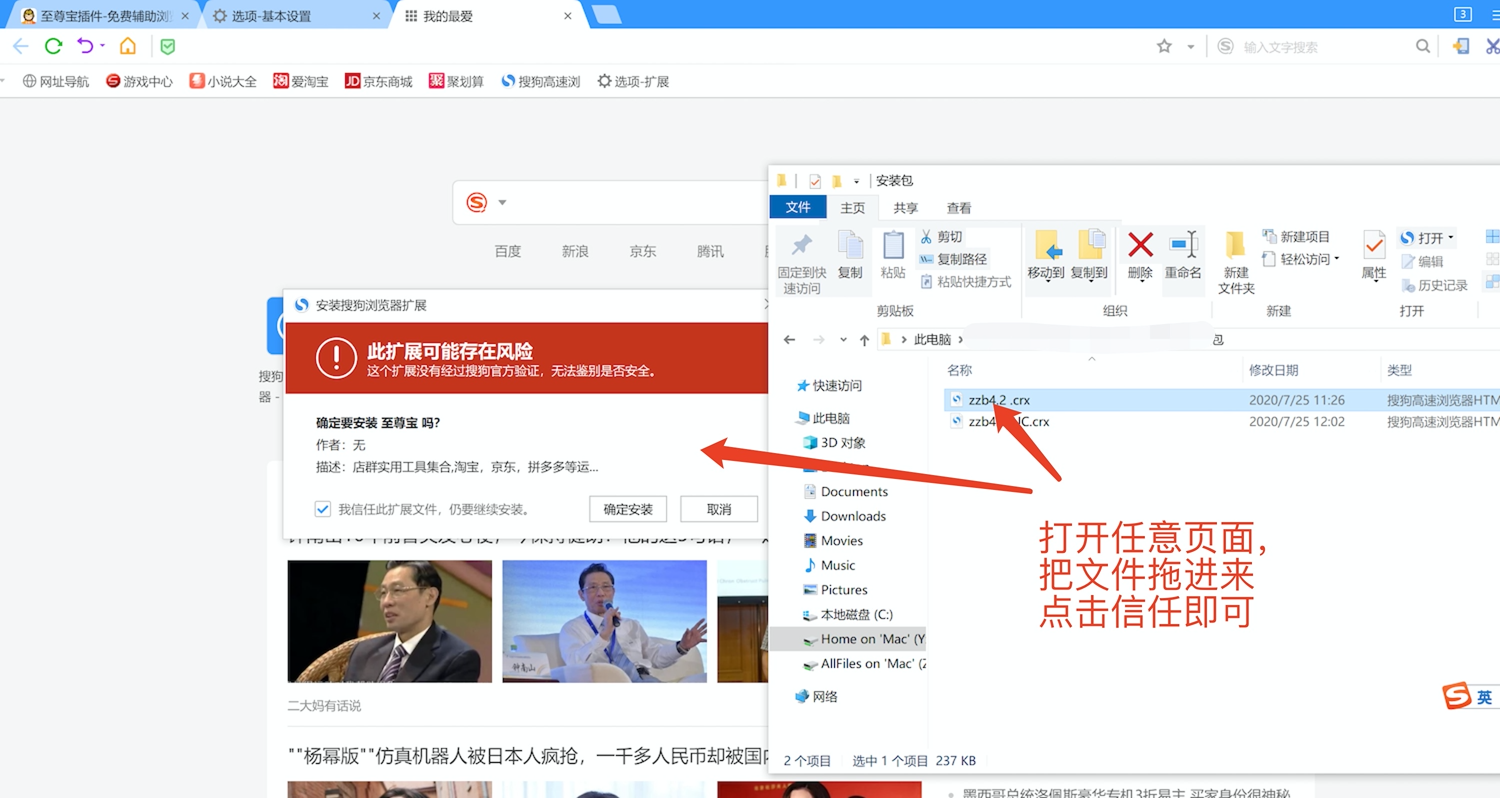Open the 选项-扩展 bookmark
Screen dimensions: 1500x798
tap(633, 82)
